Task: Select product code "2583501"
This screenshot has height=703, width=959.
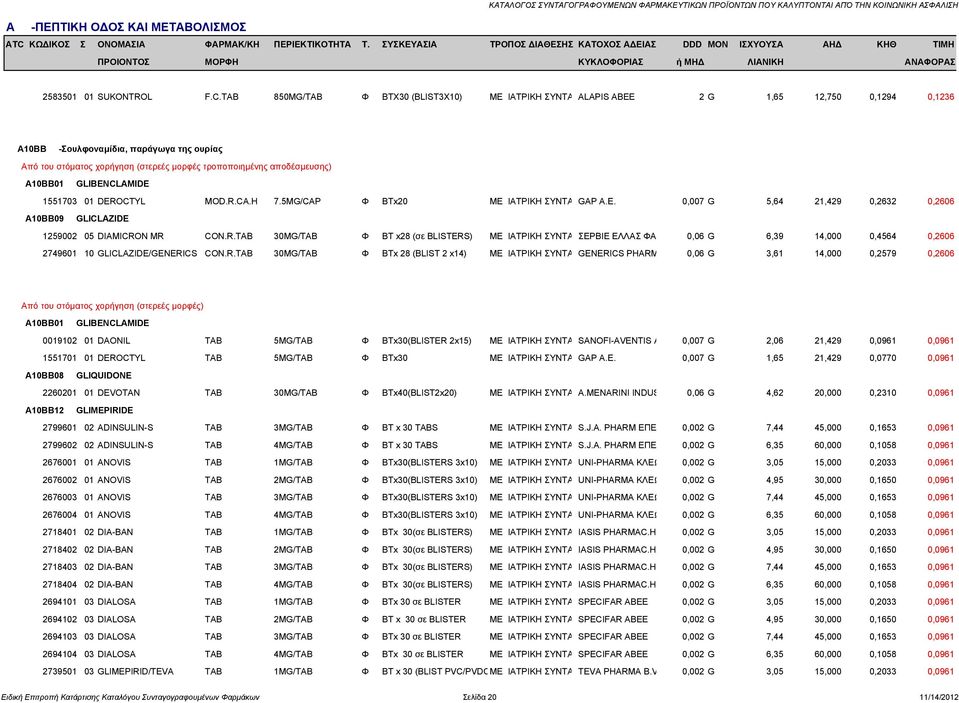Action: coord(59,97)
